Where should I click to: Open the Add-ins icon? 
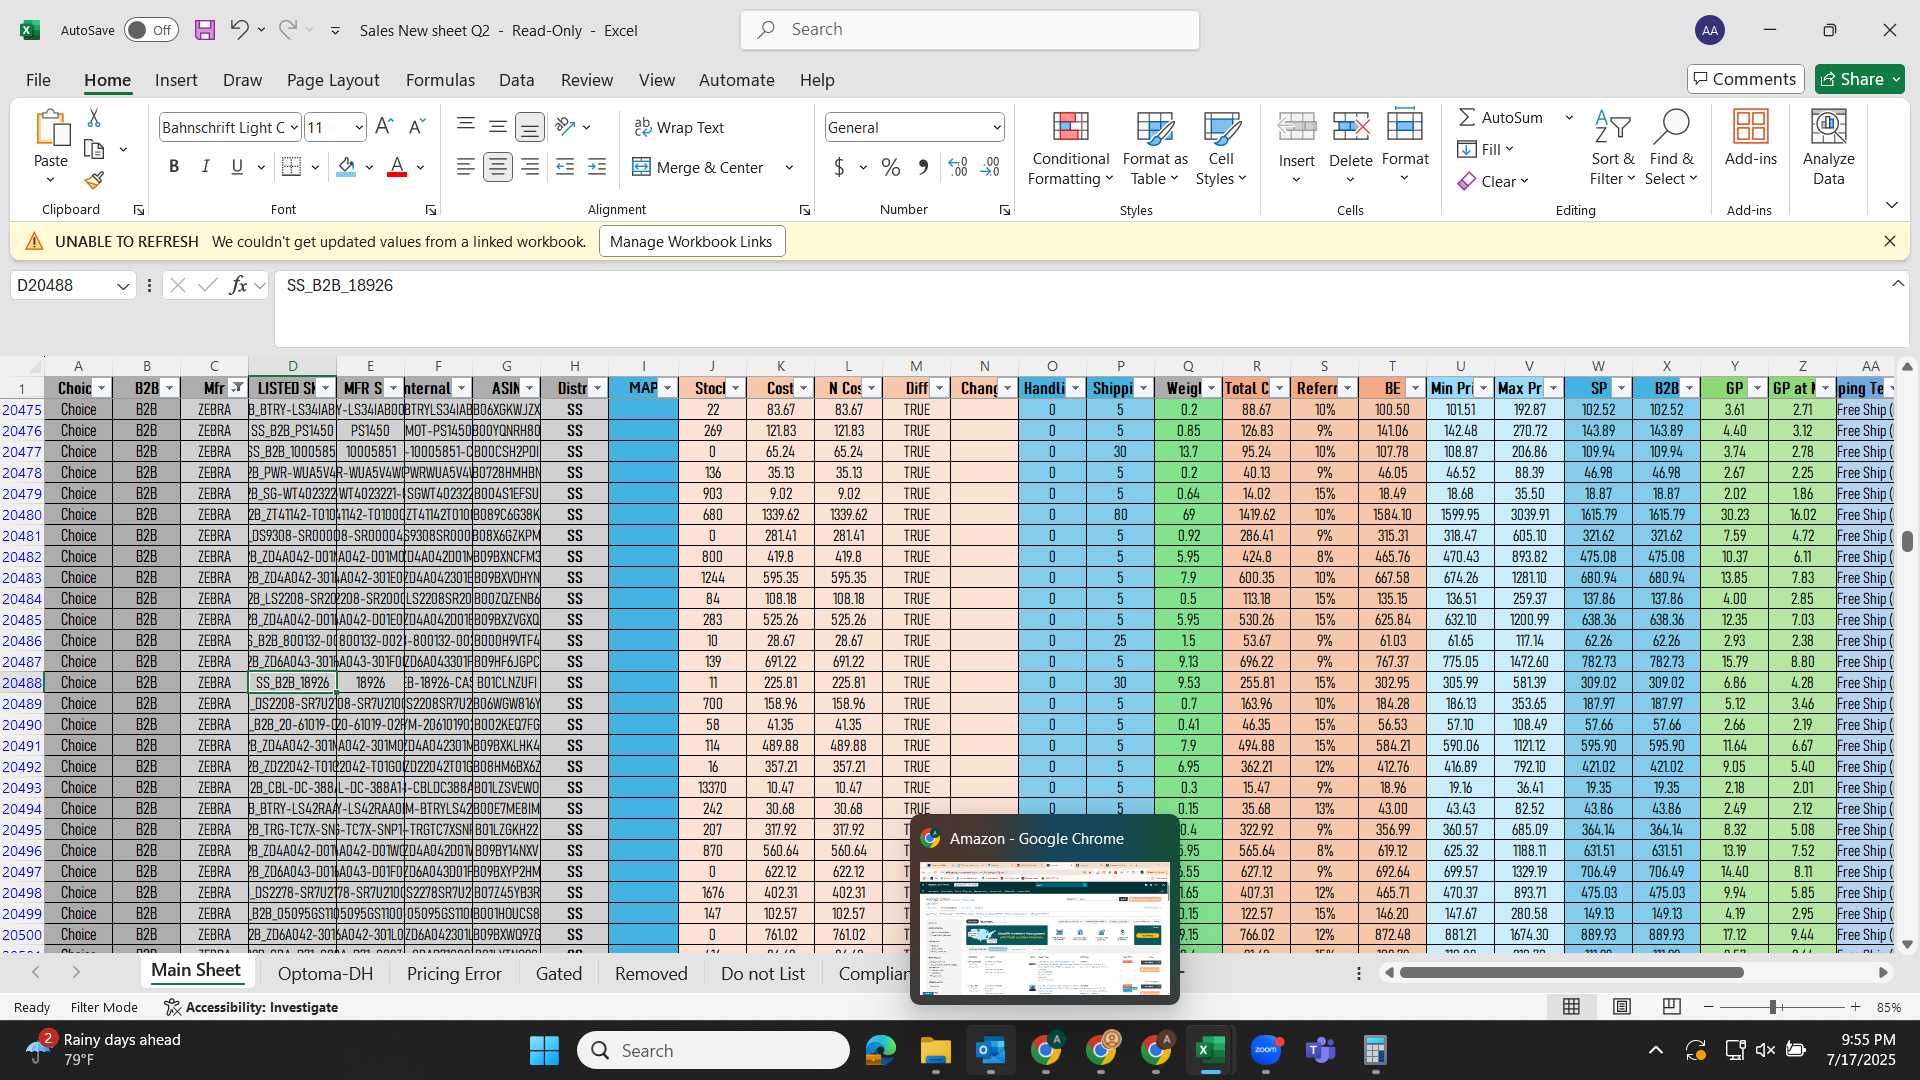[1751, 127]
